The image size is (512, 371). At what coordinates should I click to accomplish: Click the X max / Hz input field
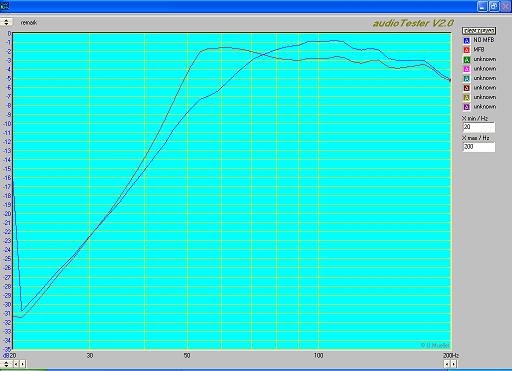tap(479, 147)
